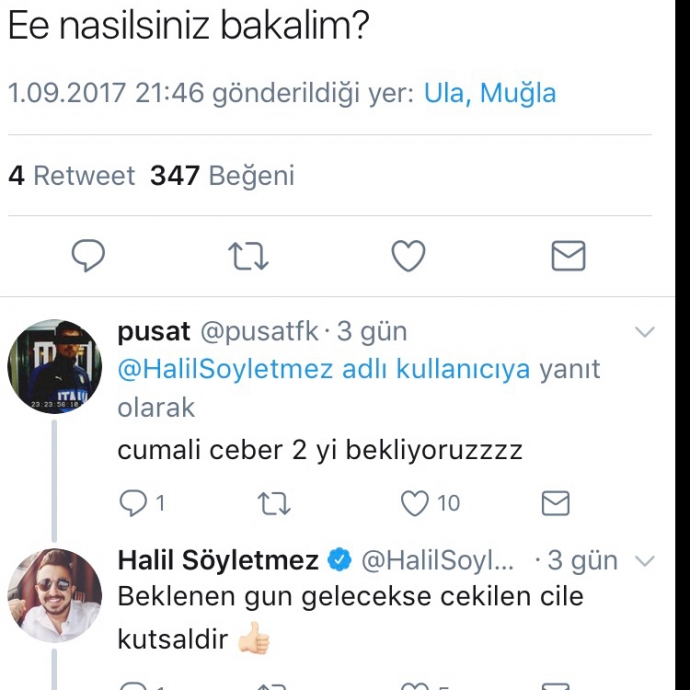Reply to the main tweet
The image size is (690, 690).
tap(89, 257)
